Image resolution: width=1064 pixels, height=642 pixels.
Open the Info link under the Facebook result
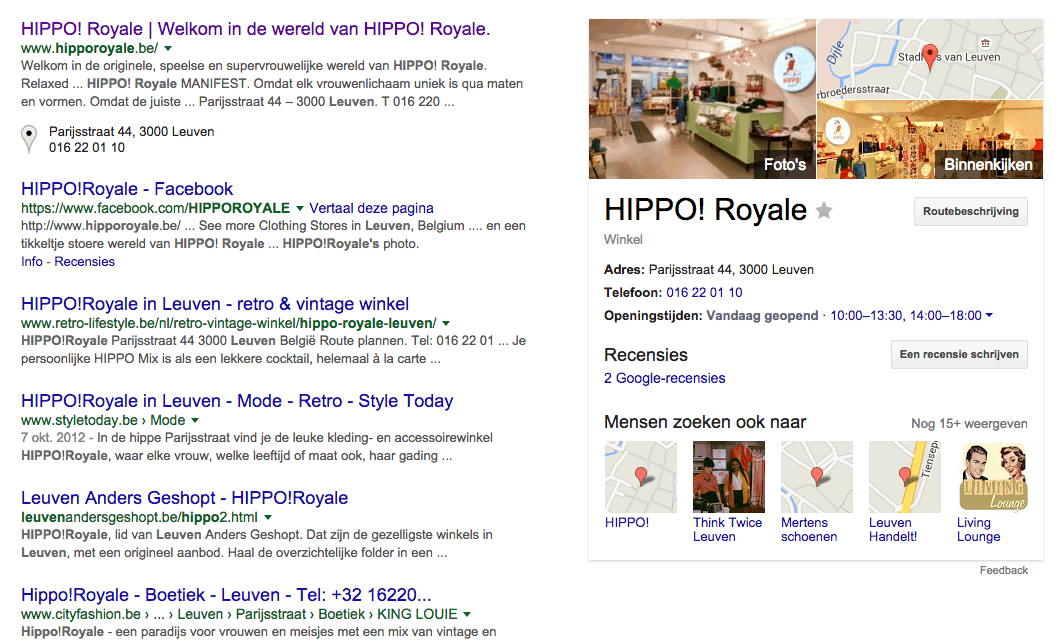tap(31, 262)
